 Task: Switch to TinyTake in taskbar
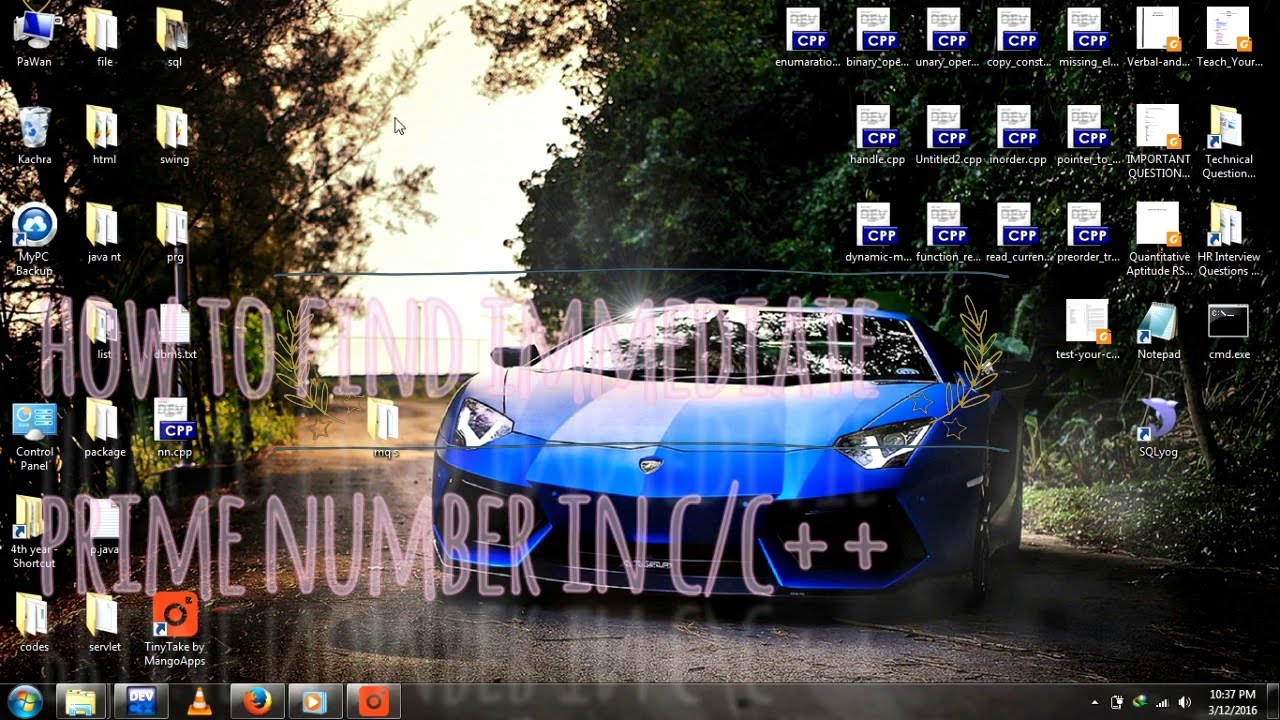click(x=373, y=702)
